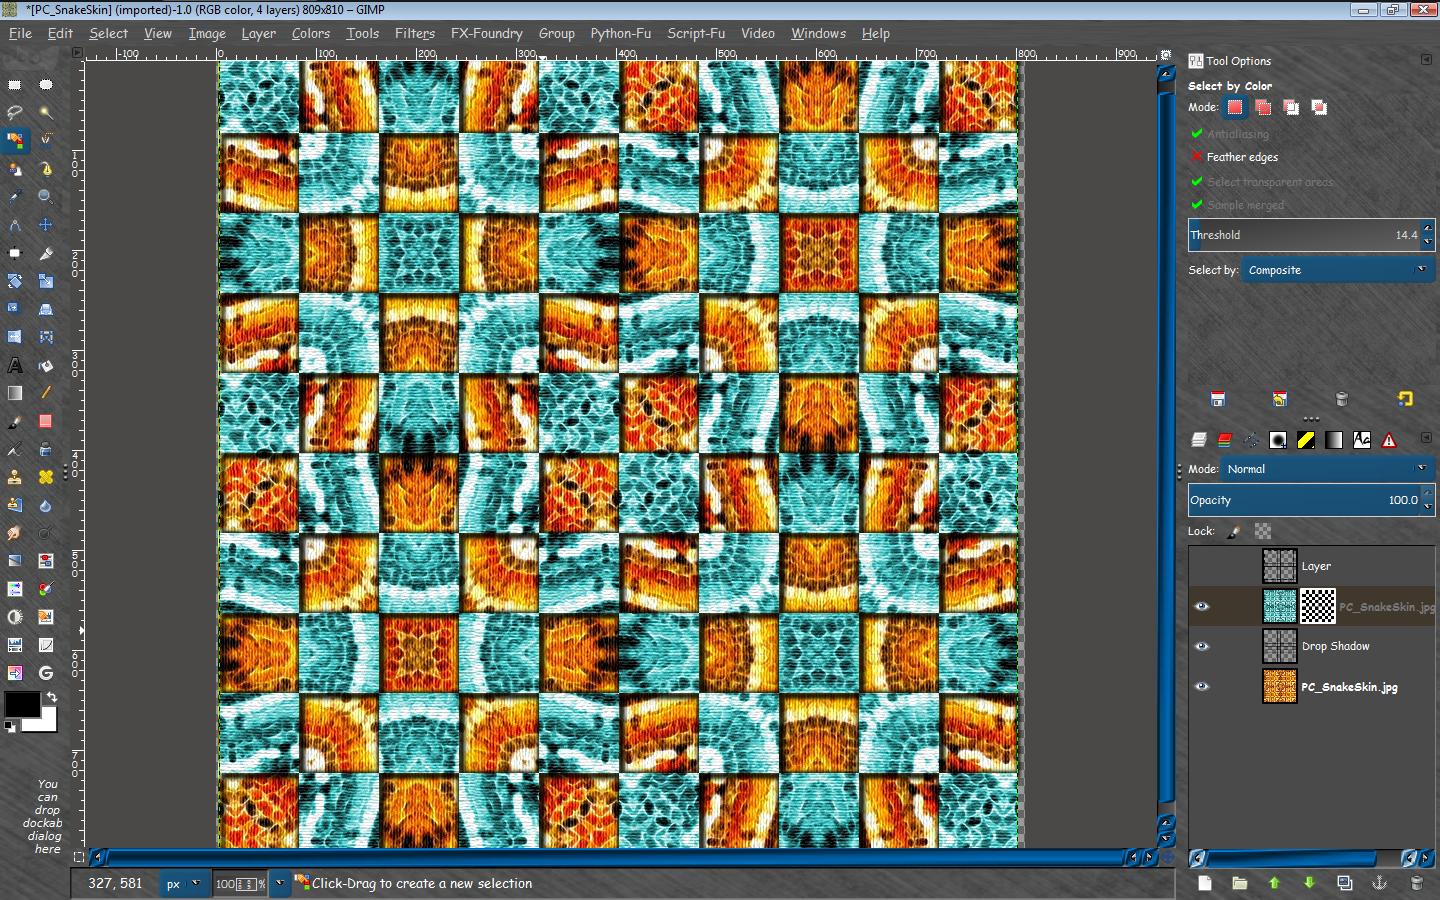Open Tool Options tab configuration menu
This screenshot has height=900, width=1440.
click(1426, 60)
